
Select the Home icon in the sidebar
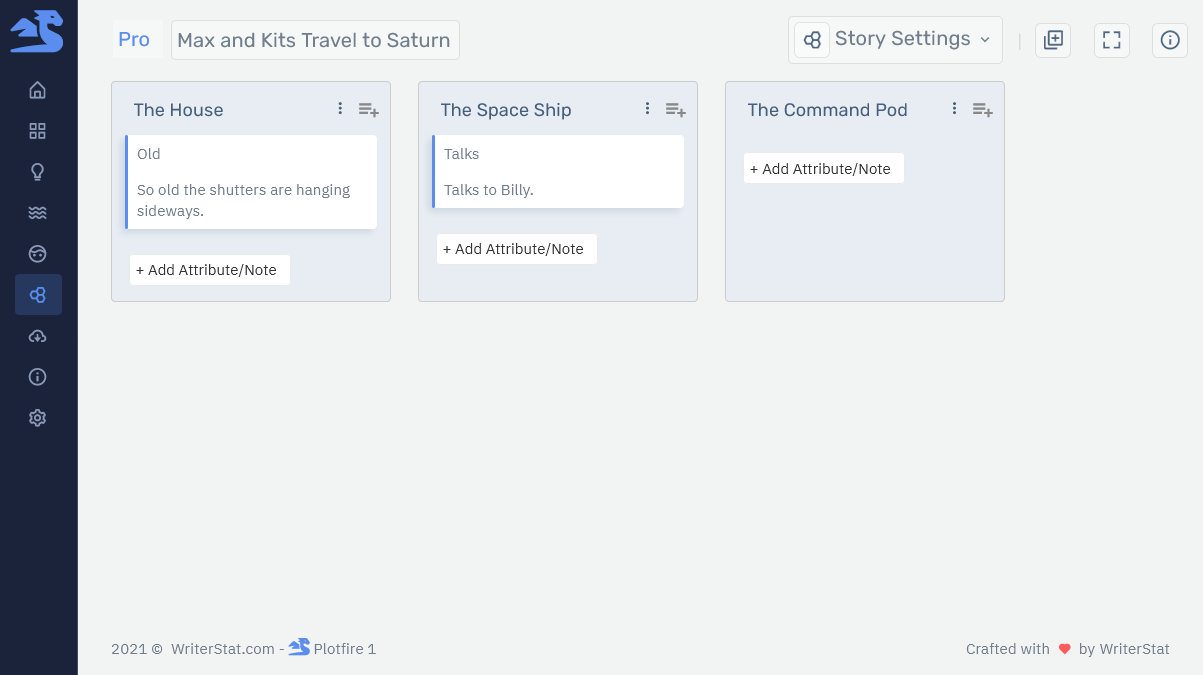[x=38, y=89]
